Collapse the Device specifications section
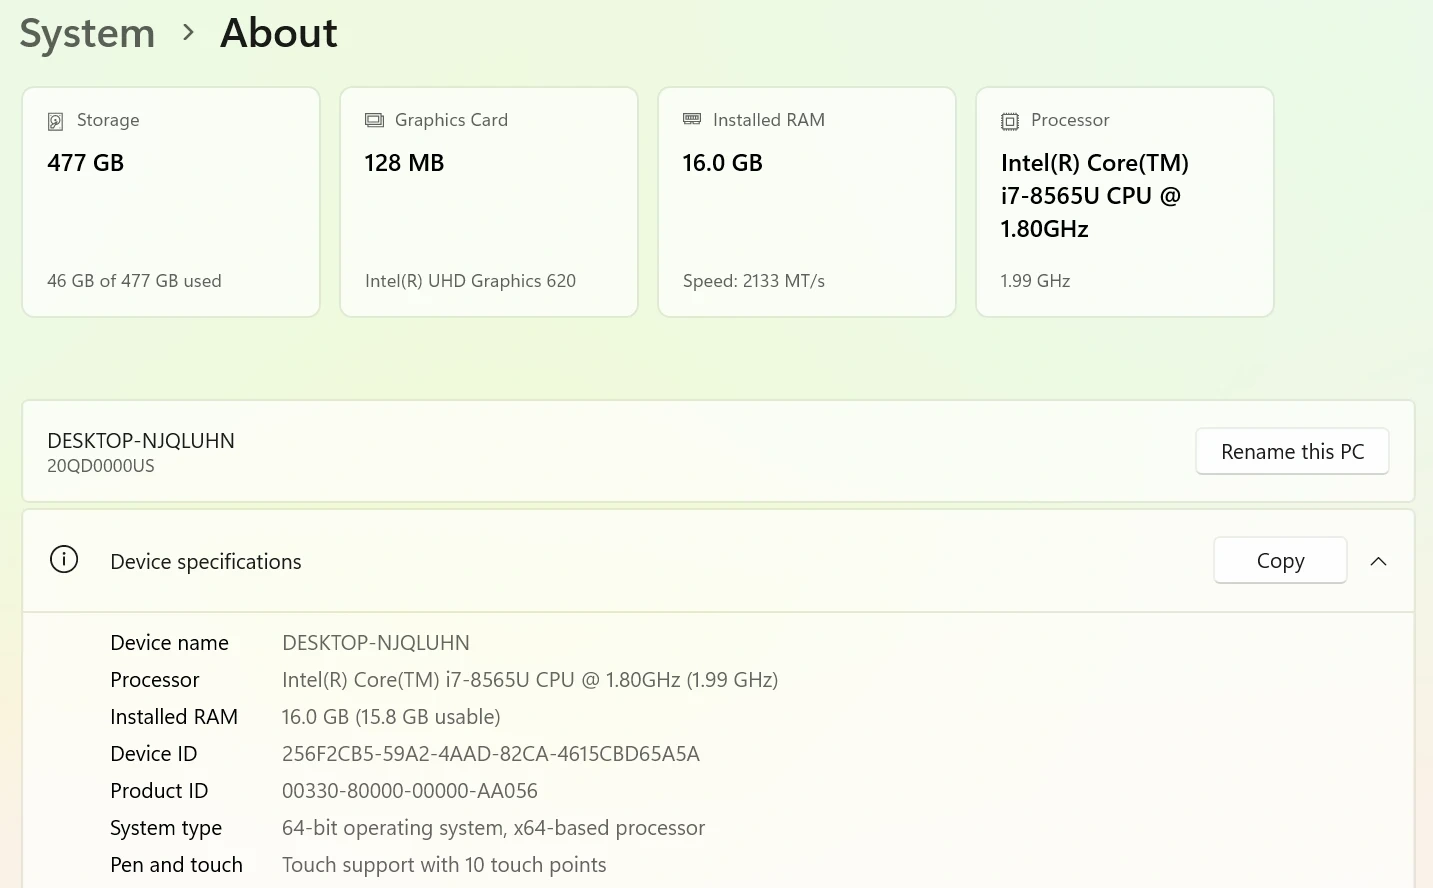Screen dimensions: 1433x888 tap(1378, 561)
